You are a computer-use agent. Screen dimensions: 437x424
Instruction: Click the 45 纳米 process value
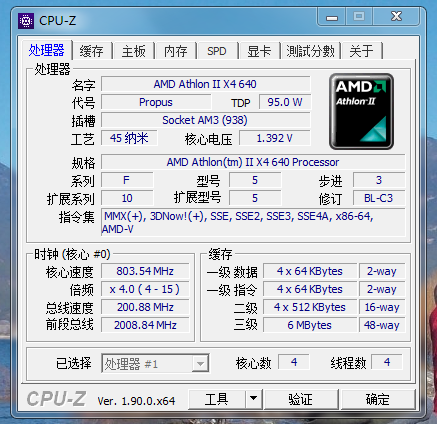click(x=129, y=138)
